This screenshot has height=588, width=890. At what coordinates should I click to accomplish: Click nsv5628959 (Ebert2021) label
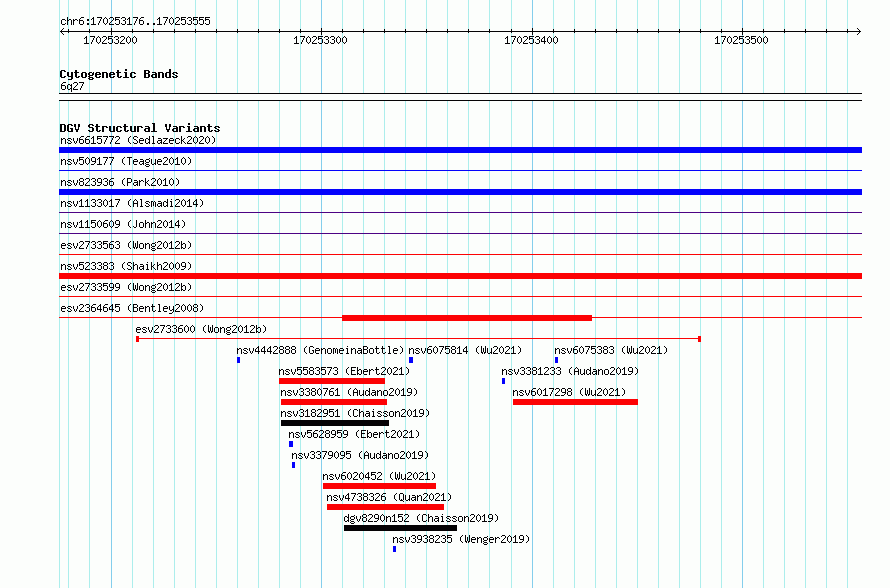click(354, 434)
